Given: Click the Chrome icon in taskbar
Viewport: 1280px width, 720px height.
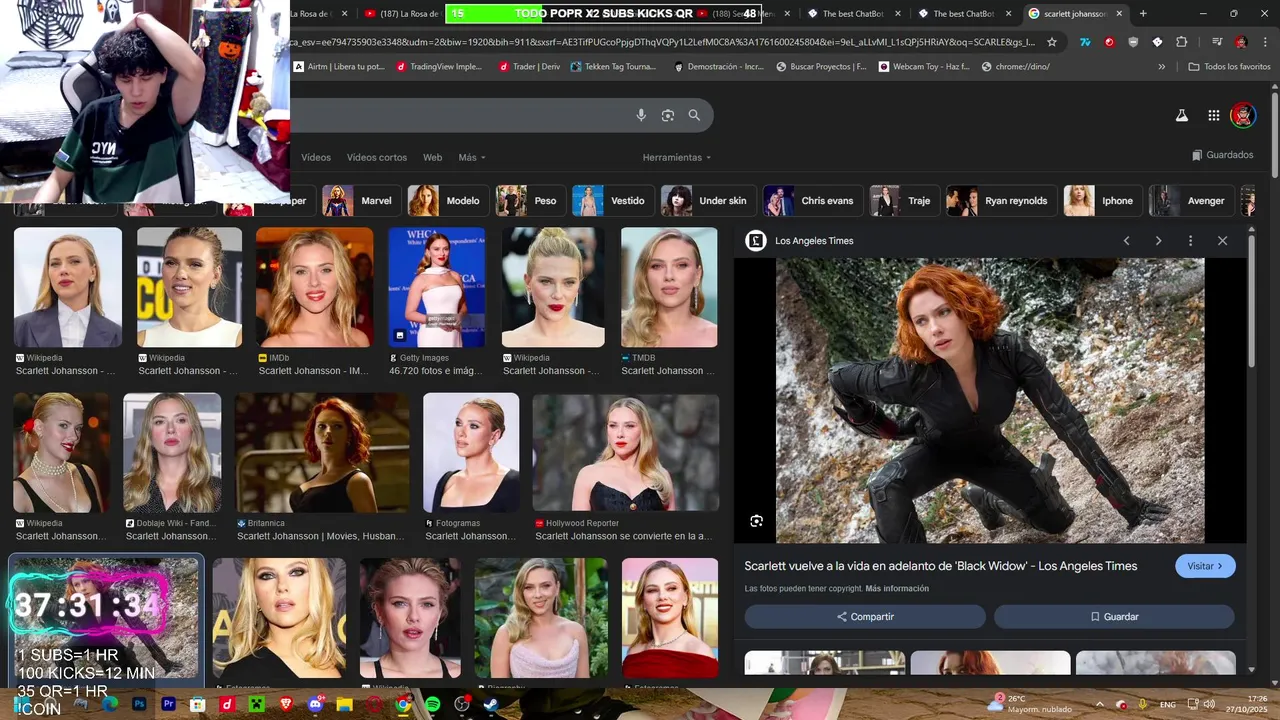Looking at the screenshot, I should 403,704.
